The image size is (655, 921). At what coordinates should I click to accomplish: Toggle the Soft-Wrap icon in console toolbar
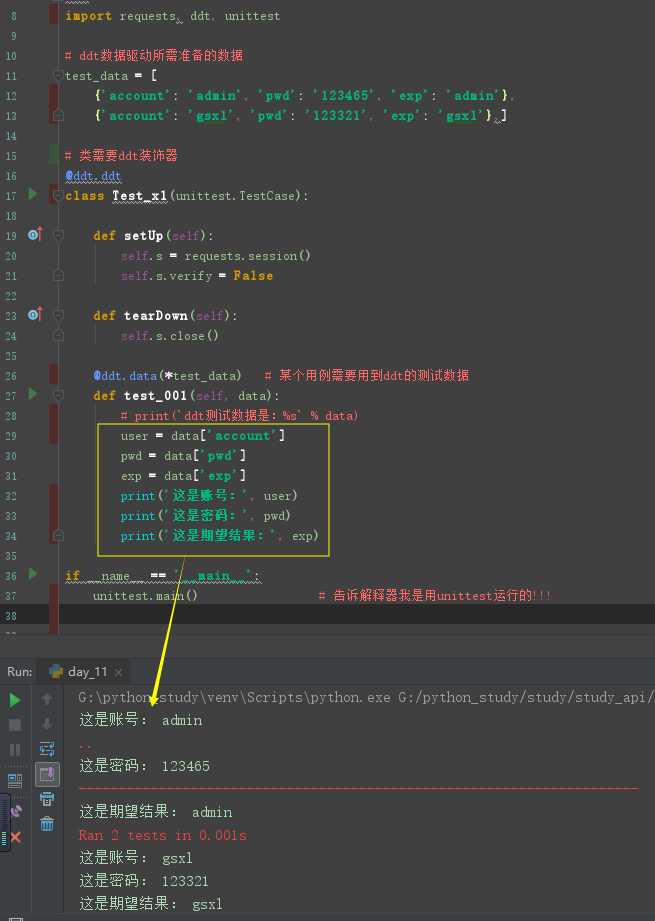pos(47,749)
